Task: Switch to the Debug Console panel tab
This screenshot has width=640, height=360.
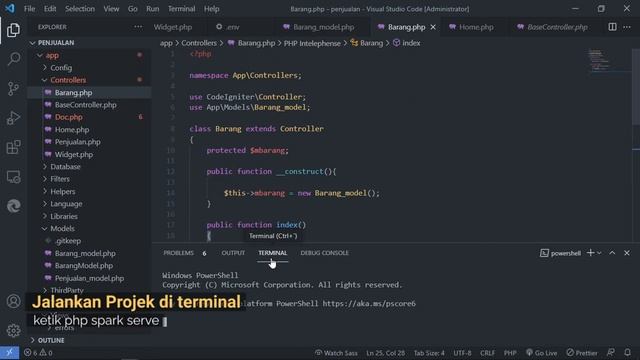Action: (324, 253)
